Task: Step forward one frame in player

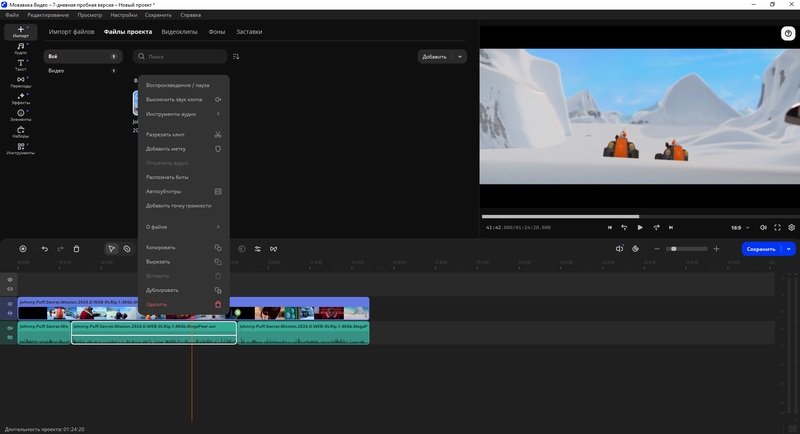Action: (x=656, y=227)
